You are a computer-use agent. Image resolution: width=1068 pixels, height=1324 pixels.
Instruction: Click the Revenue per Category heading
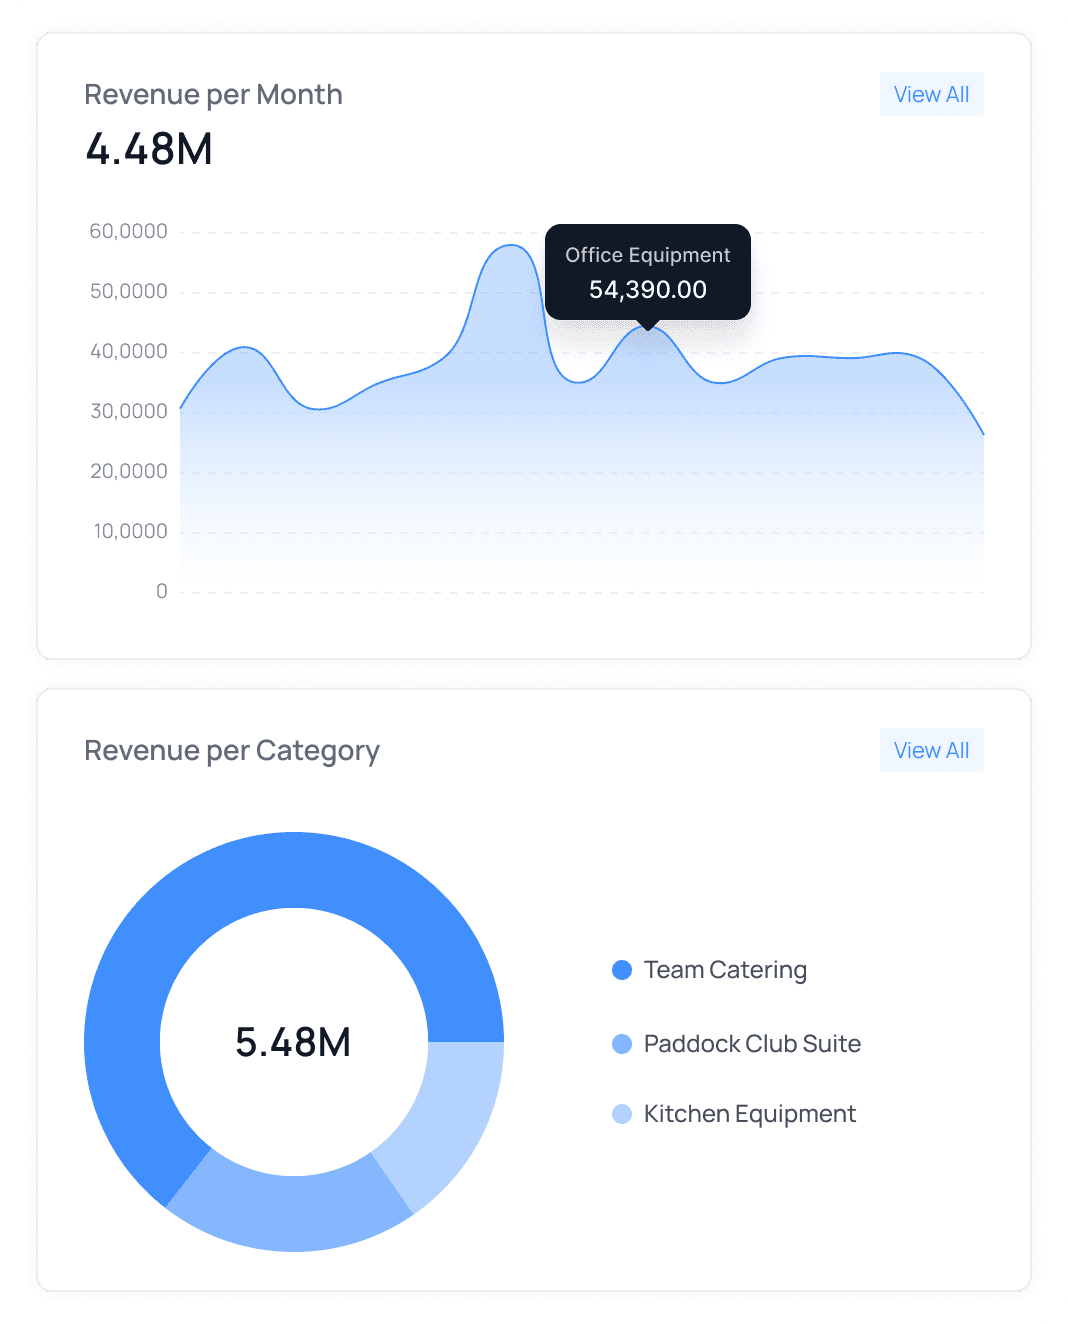tap(232, 750)
